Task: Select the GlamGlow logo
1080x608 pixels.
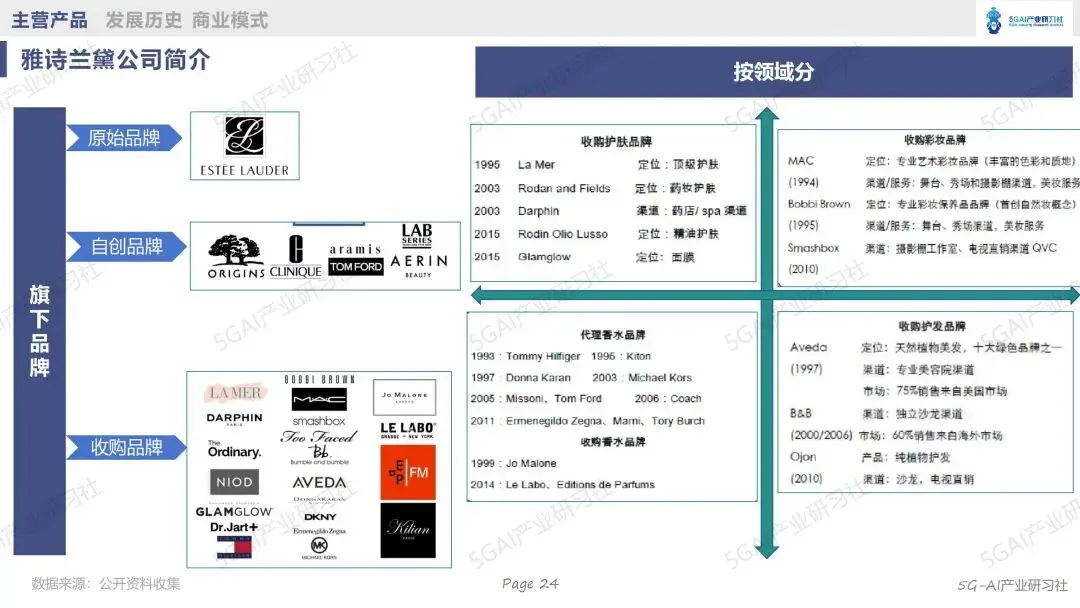Action: (x=234, y=512)
